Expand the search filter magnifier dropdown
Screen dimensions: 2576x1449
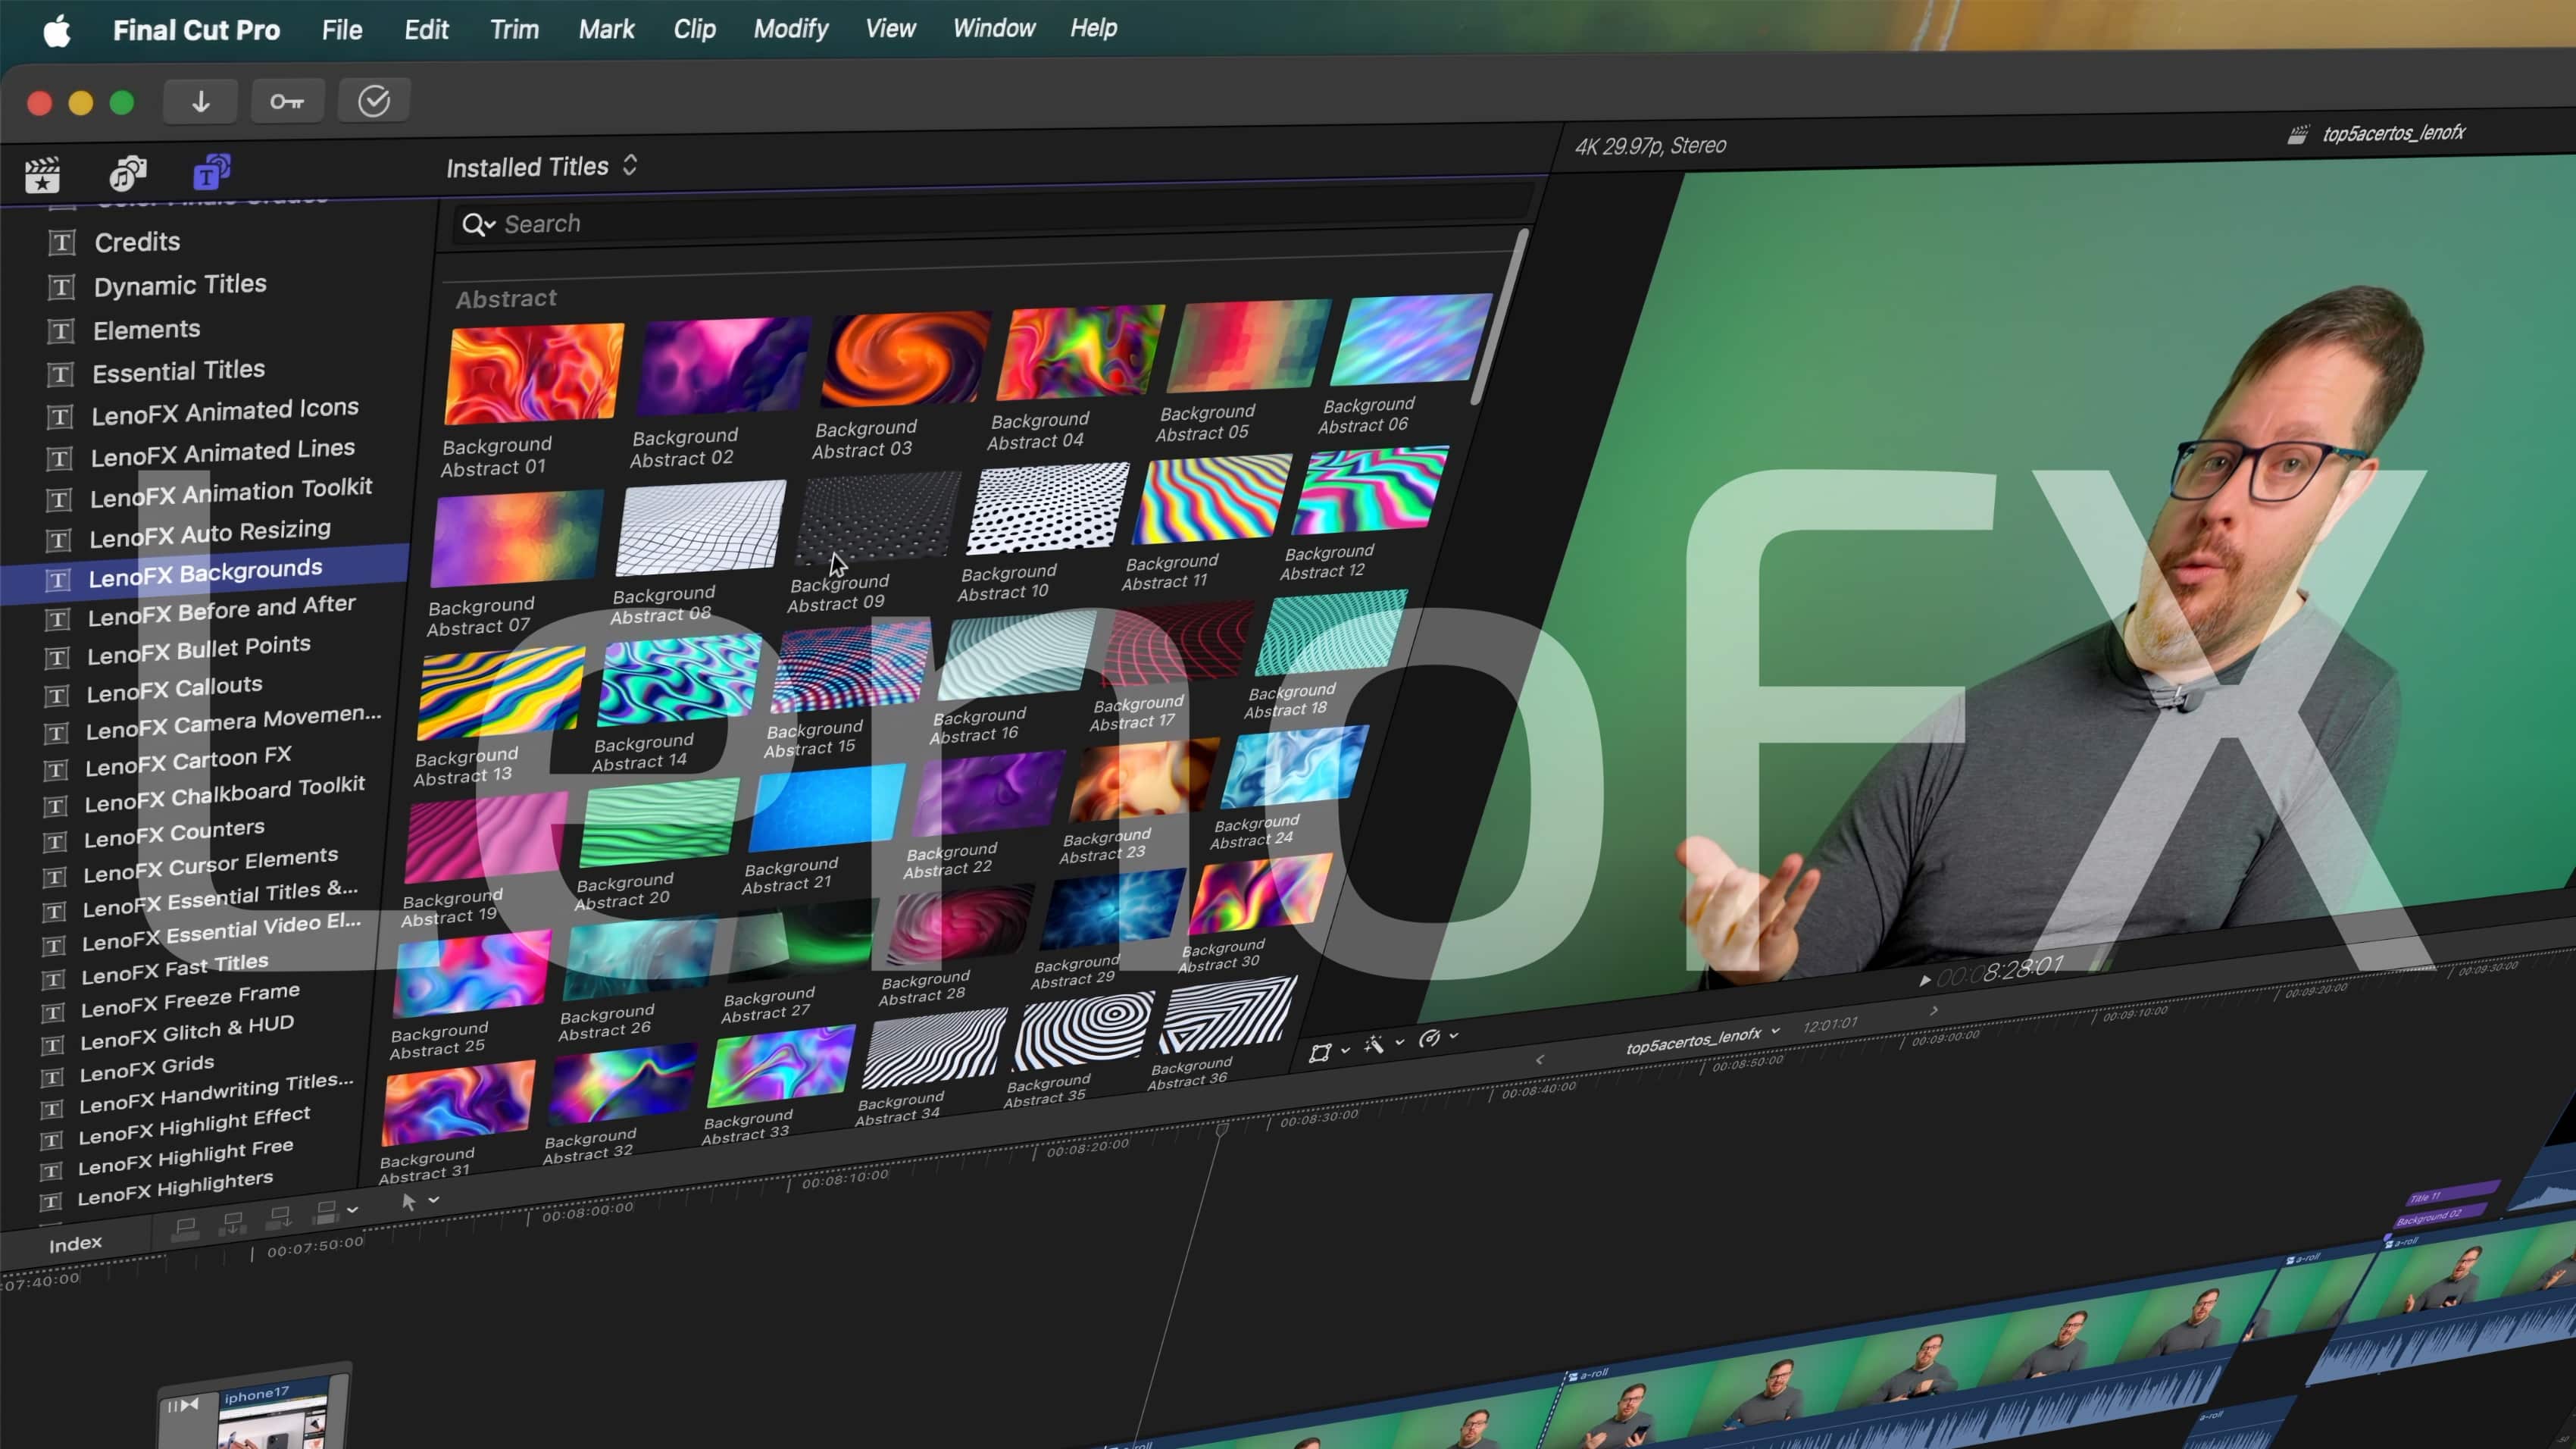click(478, 225)
